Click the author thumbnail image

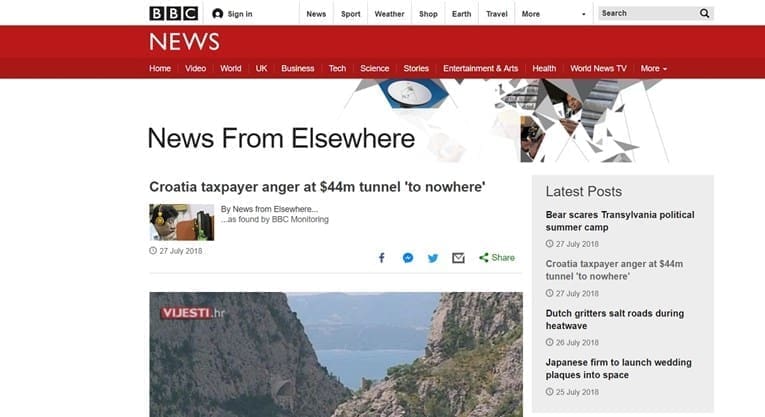point(181,222)
